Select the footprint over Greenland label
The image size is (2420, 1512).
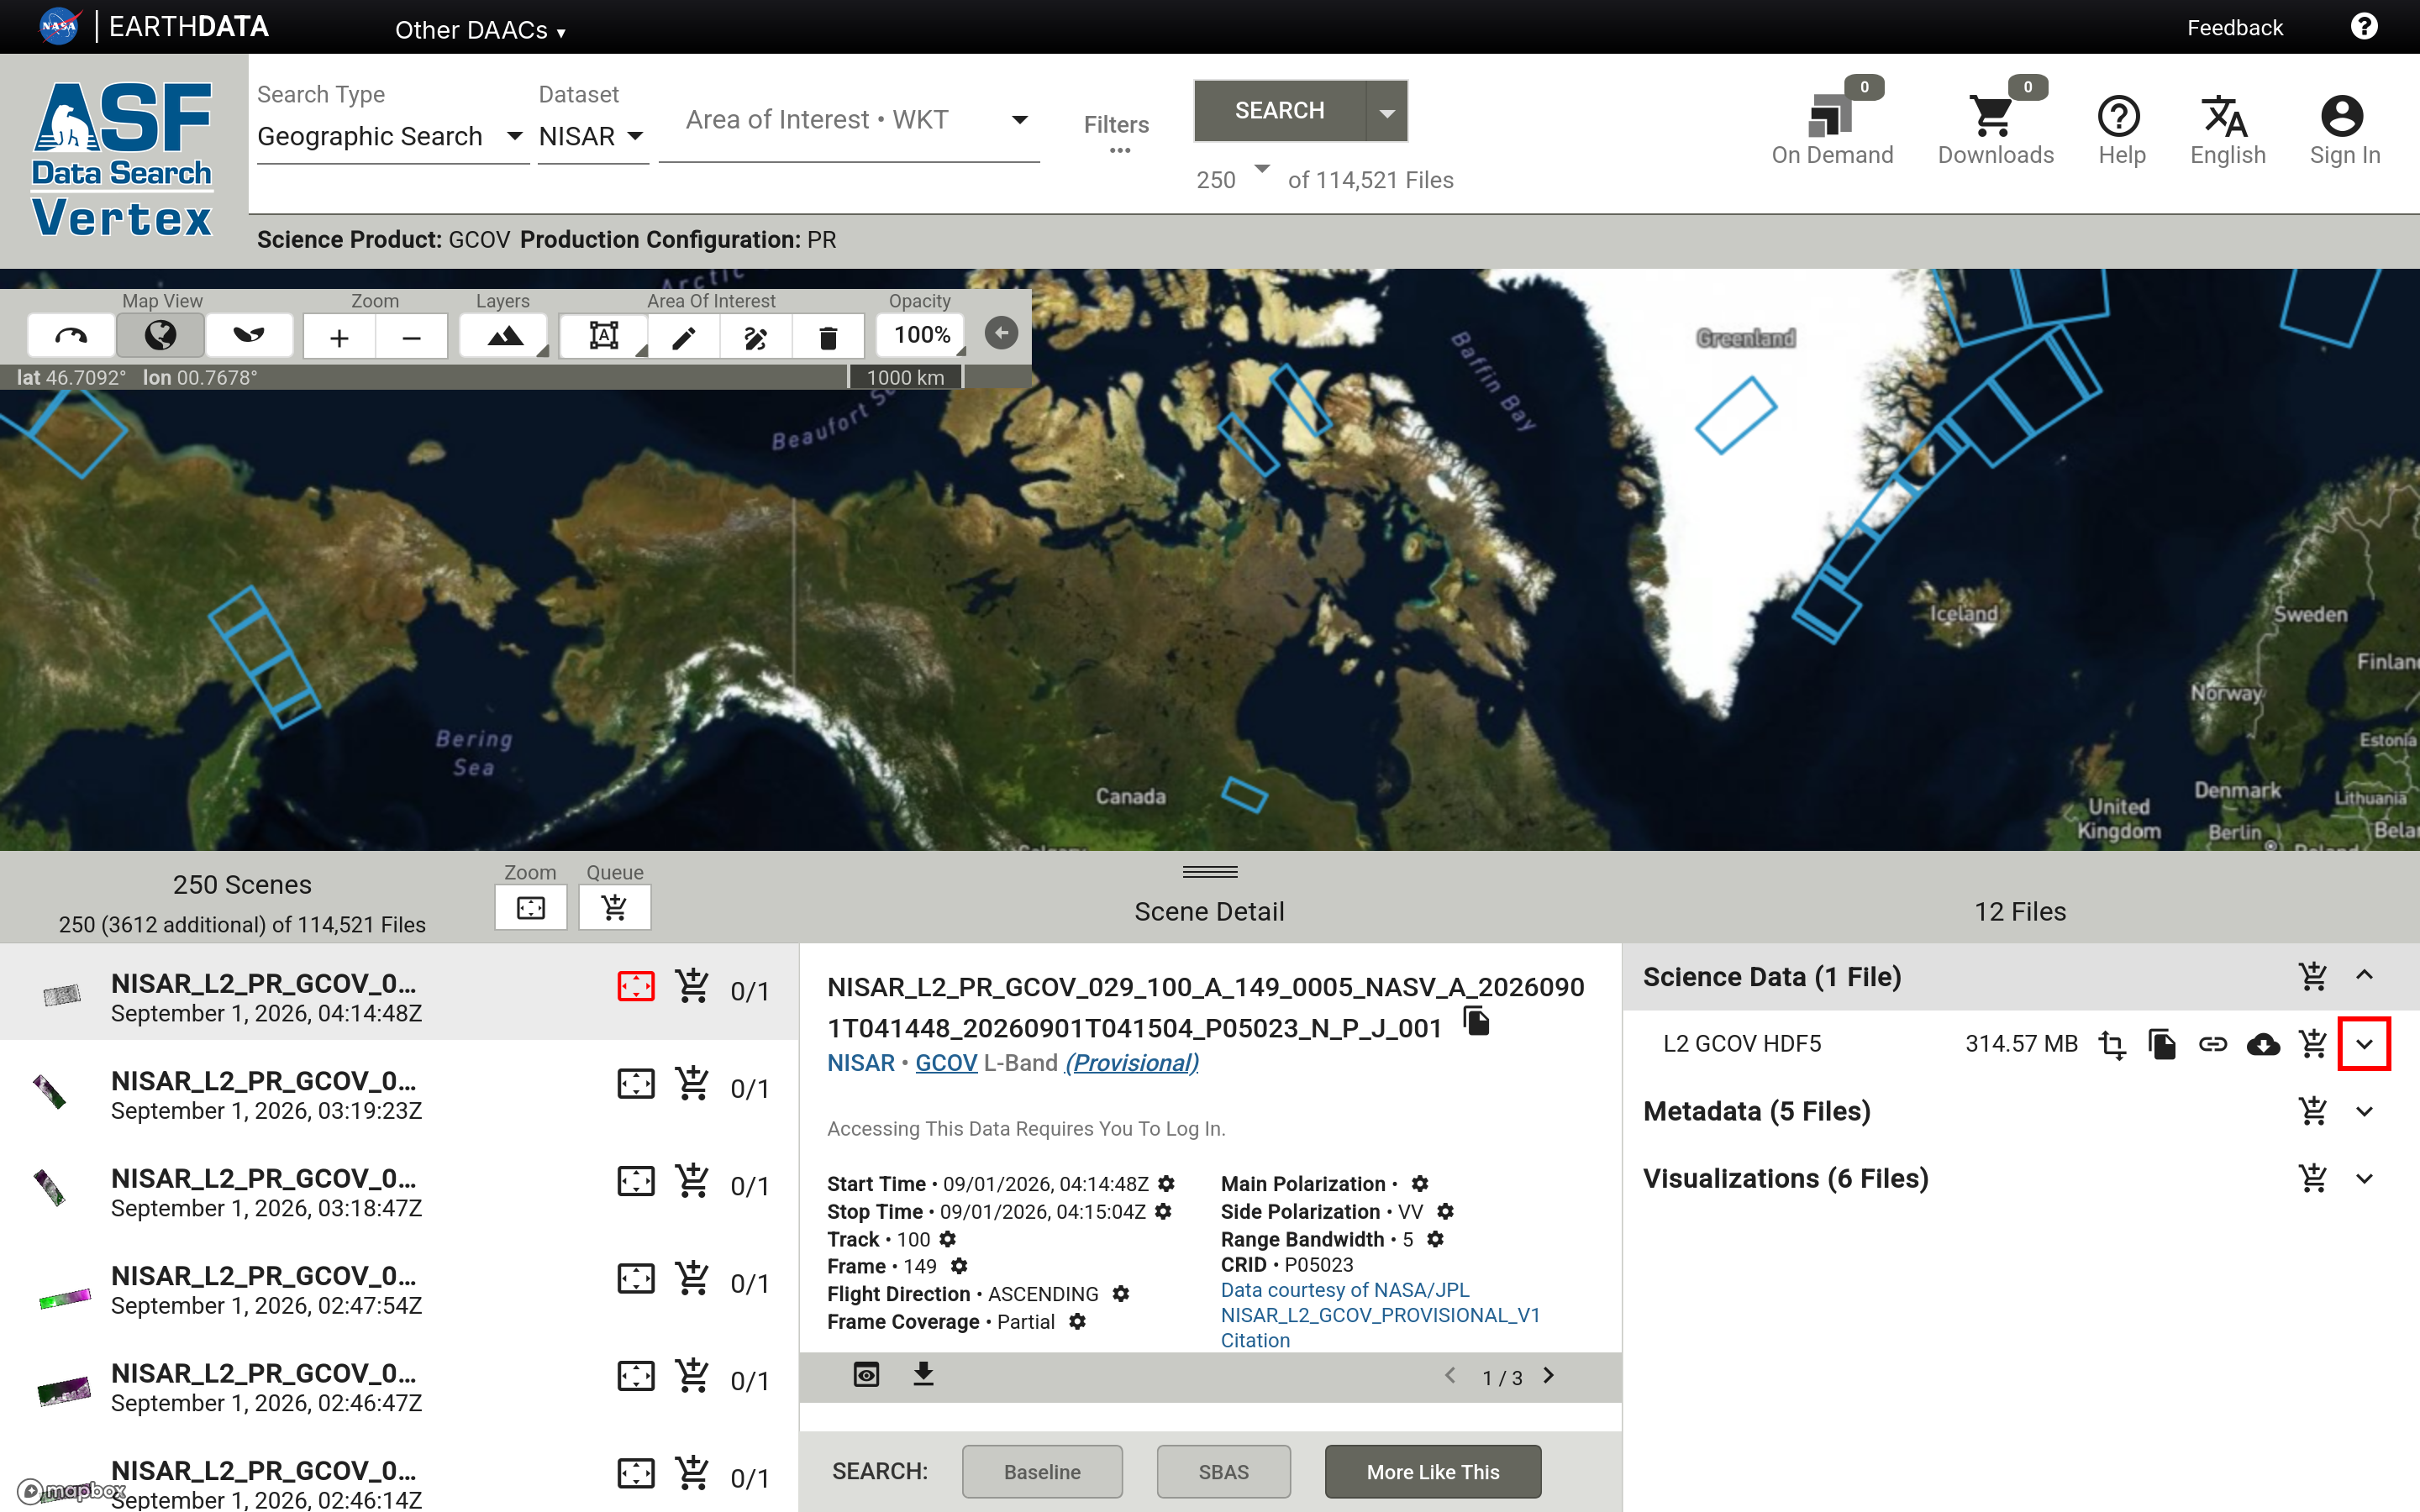point(1735,414)
